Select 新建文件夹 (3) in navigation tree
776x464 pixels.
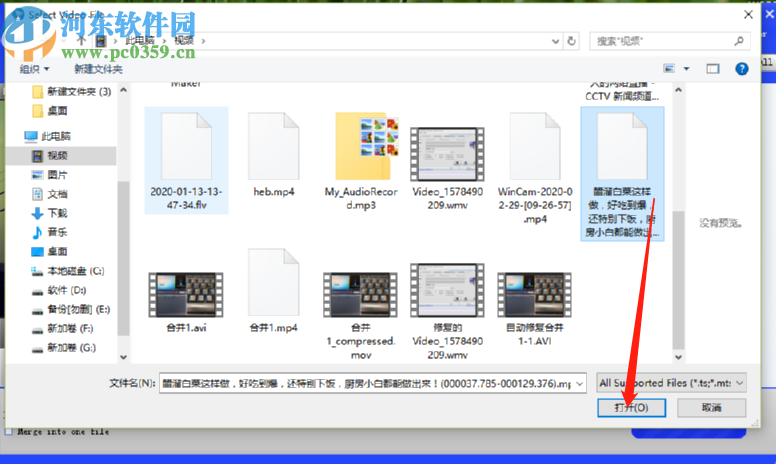[71, 92]
